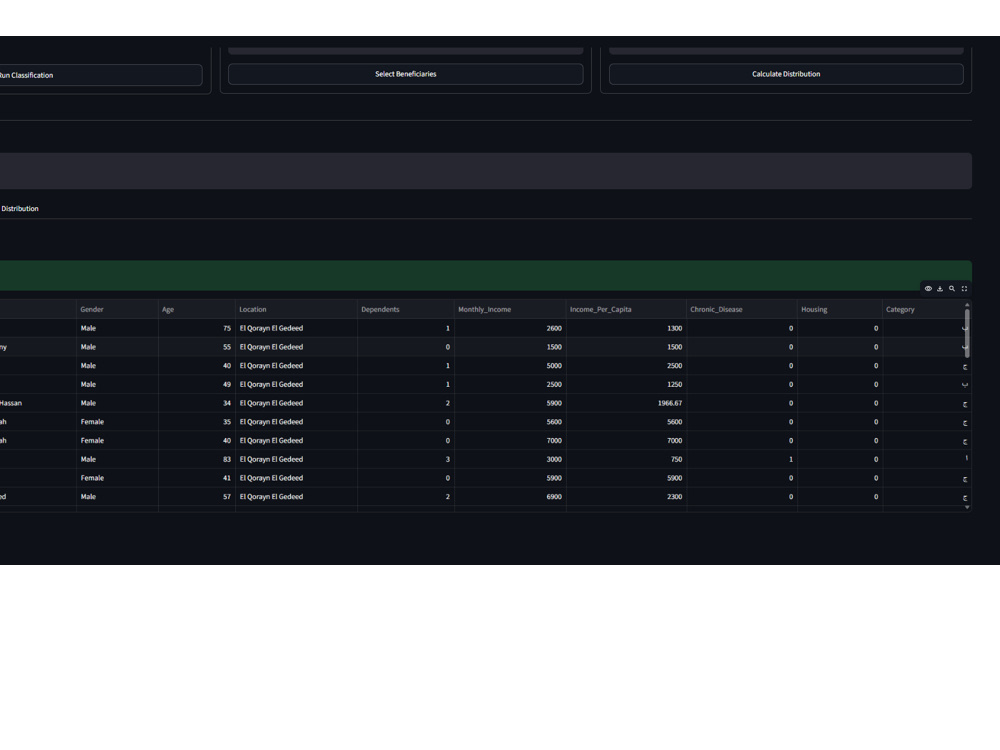Select Income_Per_Capita cell 2300
Screen dimensions: 1000x750
[x=626, y=497]
